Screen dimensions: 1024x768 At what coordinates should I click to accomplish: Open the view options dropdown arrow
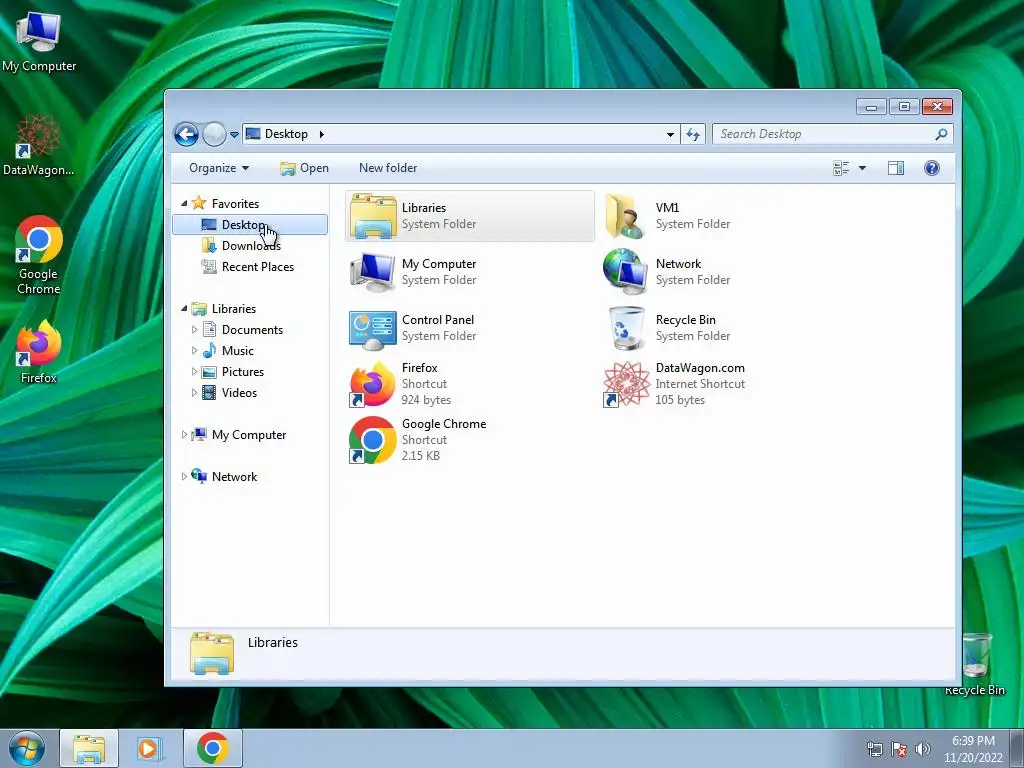[862, 168]
